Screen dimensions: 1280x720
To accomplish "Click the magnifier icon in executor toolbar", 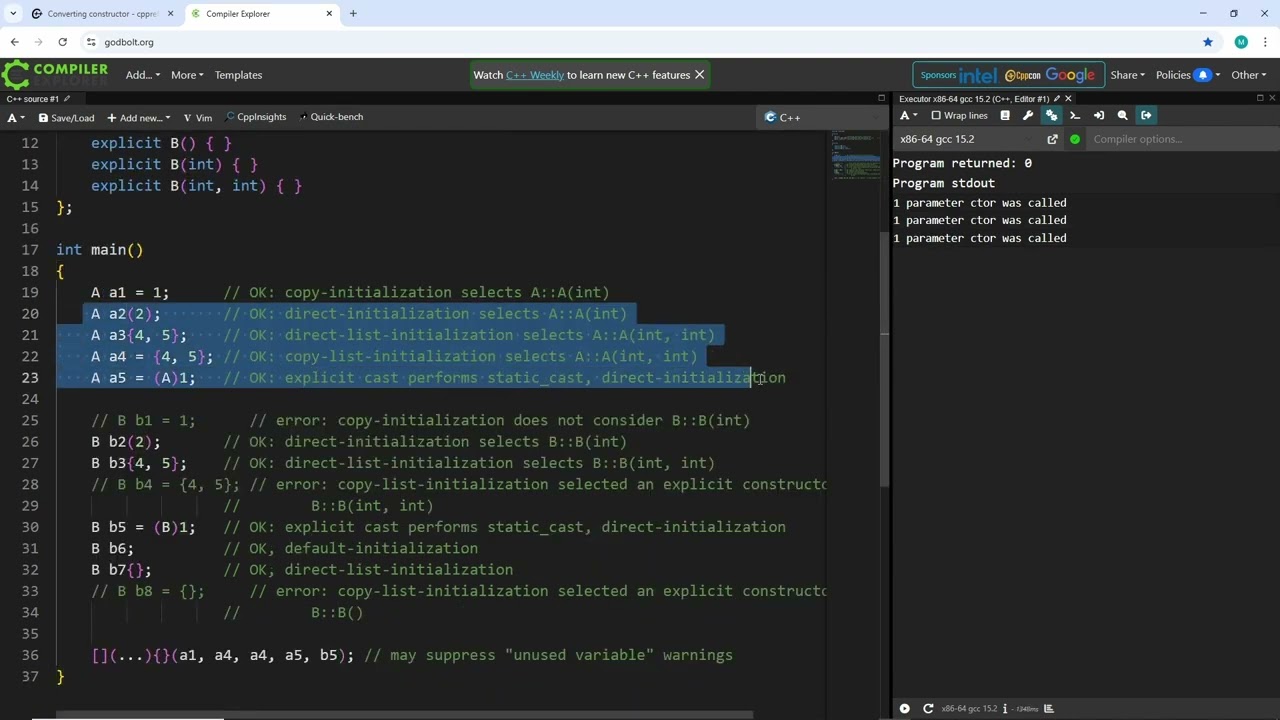I will coord(1122,116).
